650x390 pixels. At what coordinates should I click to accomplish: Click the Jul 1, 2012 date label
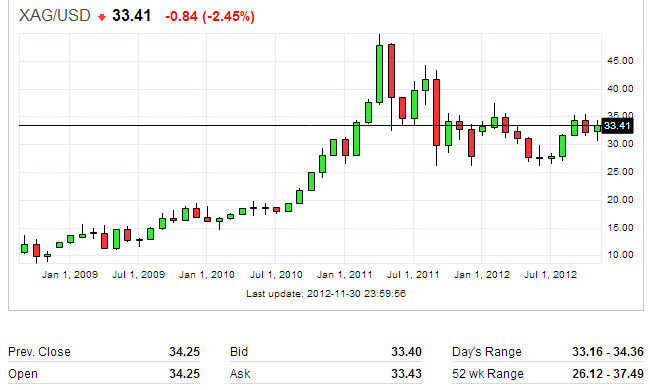click(x=550, y=274)
